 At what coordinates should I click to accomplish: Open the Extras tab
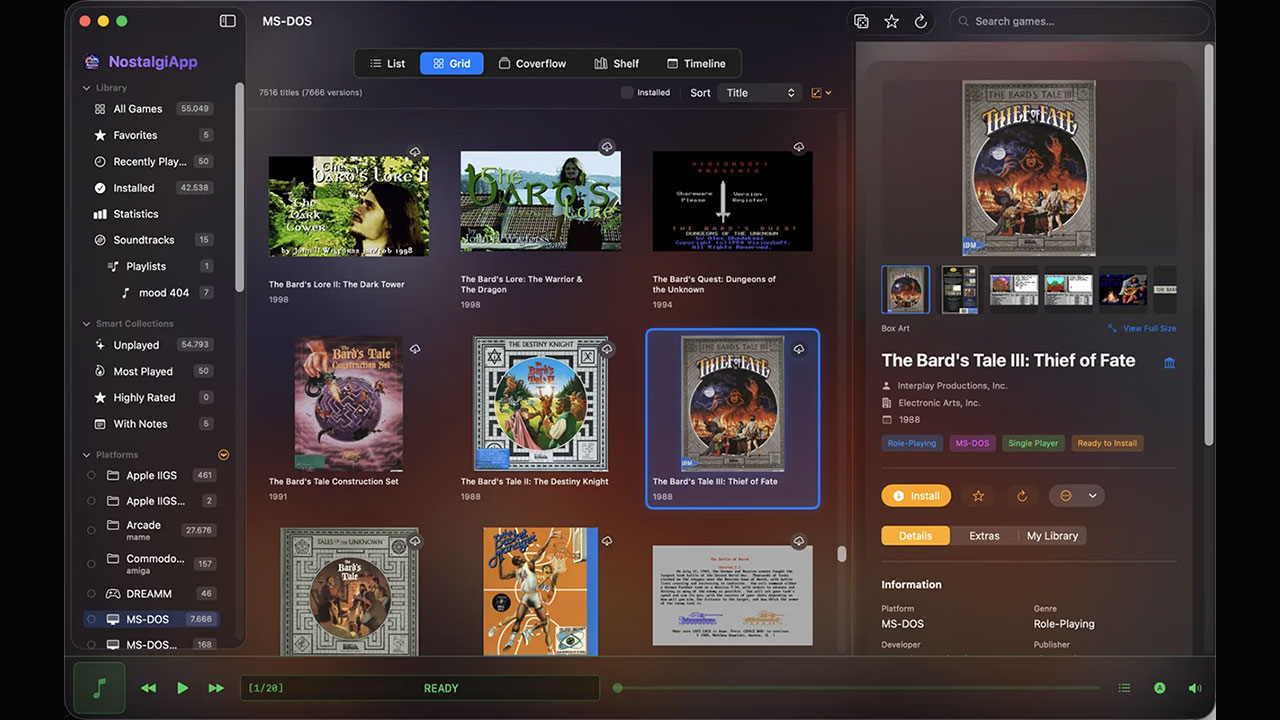coord(984,536)
